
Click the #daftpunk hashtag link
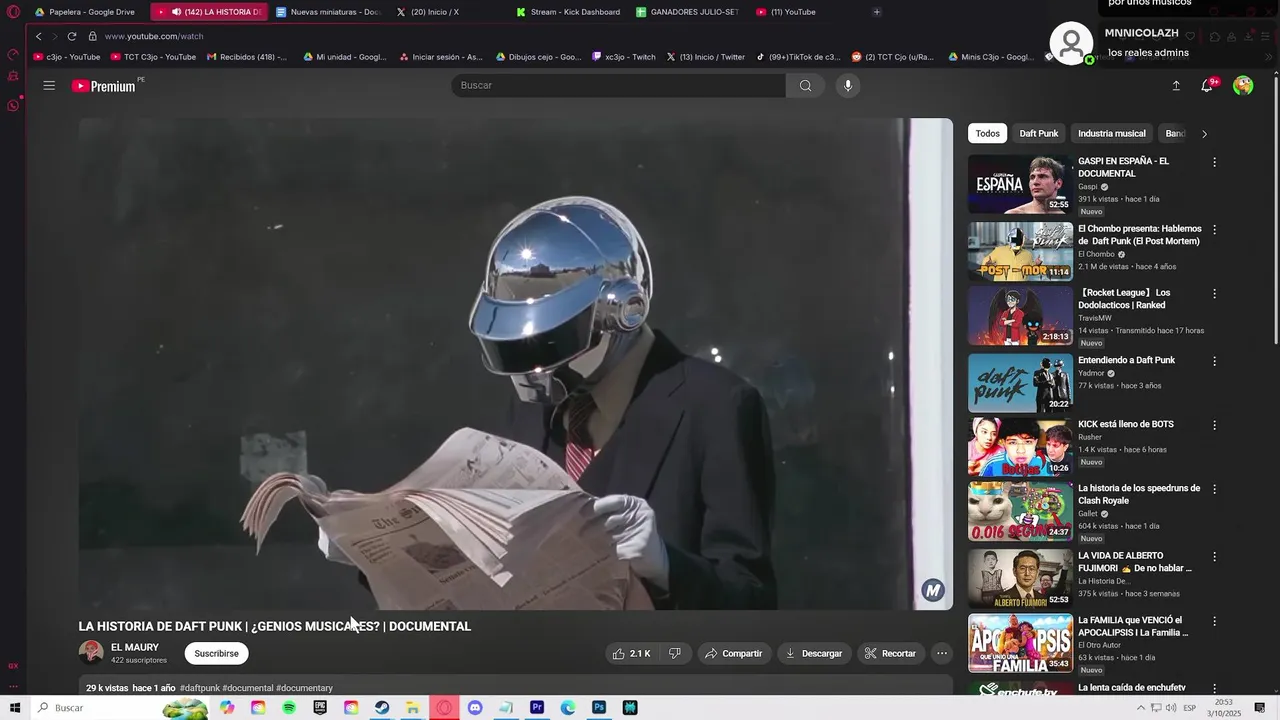point(200,688)
